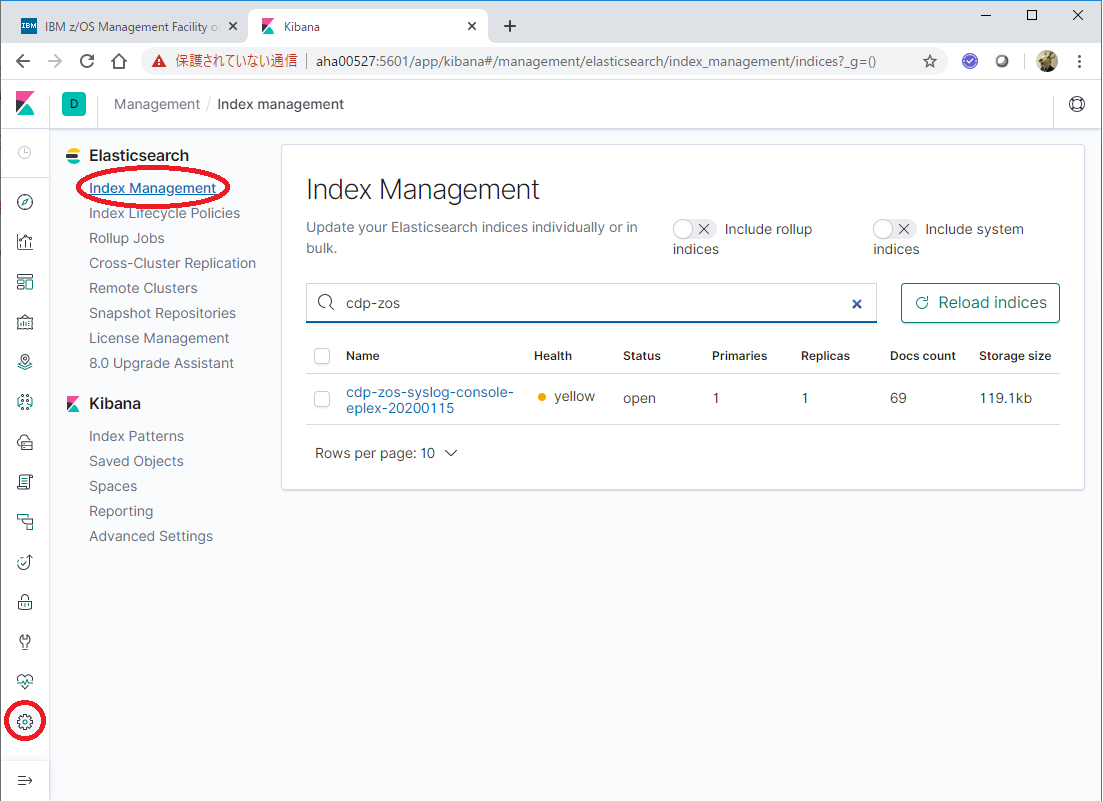Open Advanced Settings under Kibana

151,536
